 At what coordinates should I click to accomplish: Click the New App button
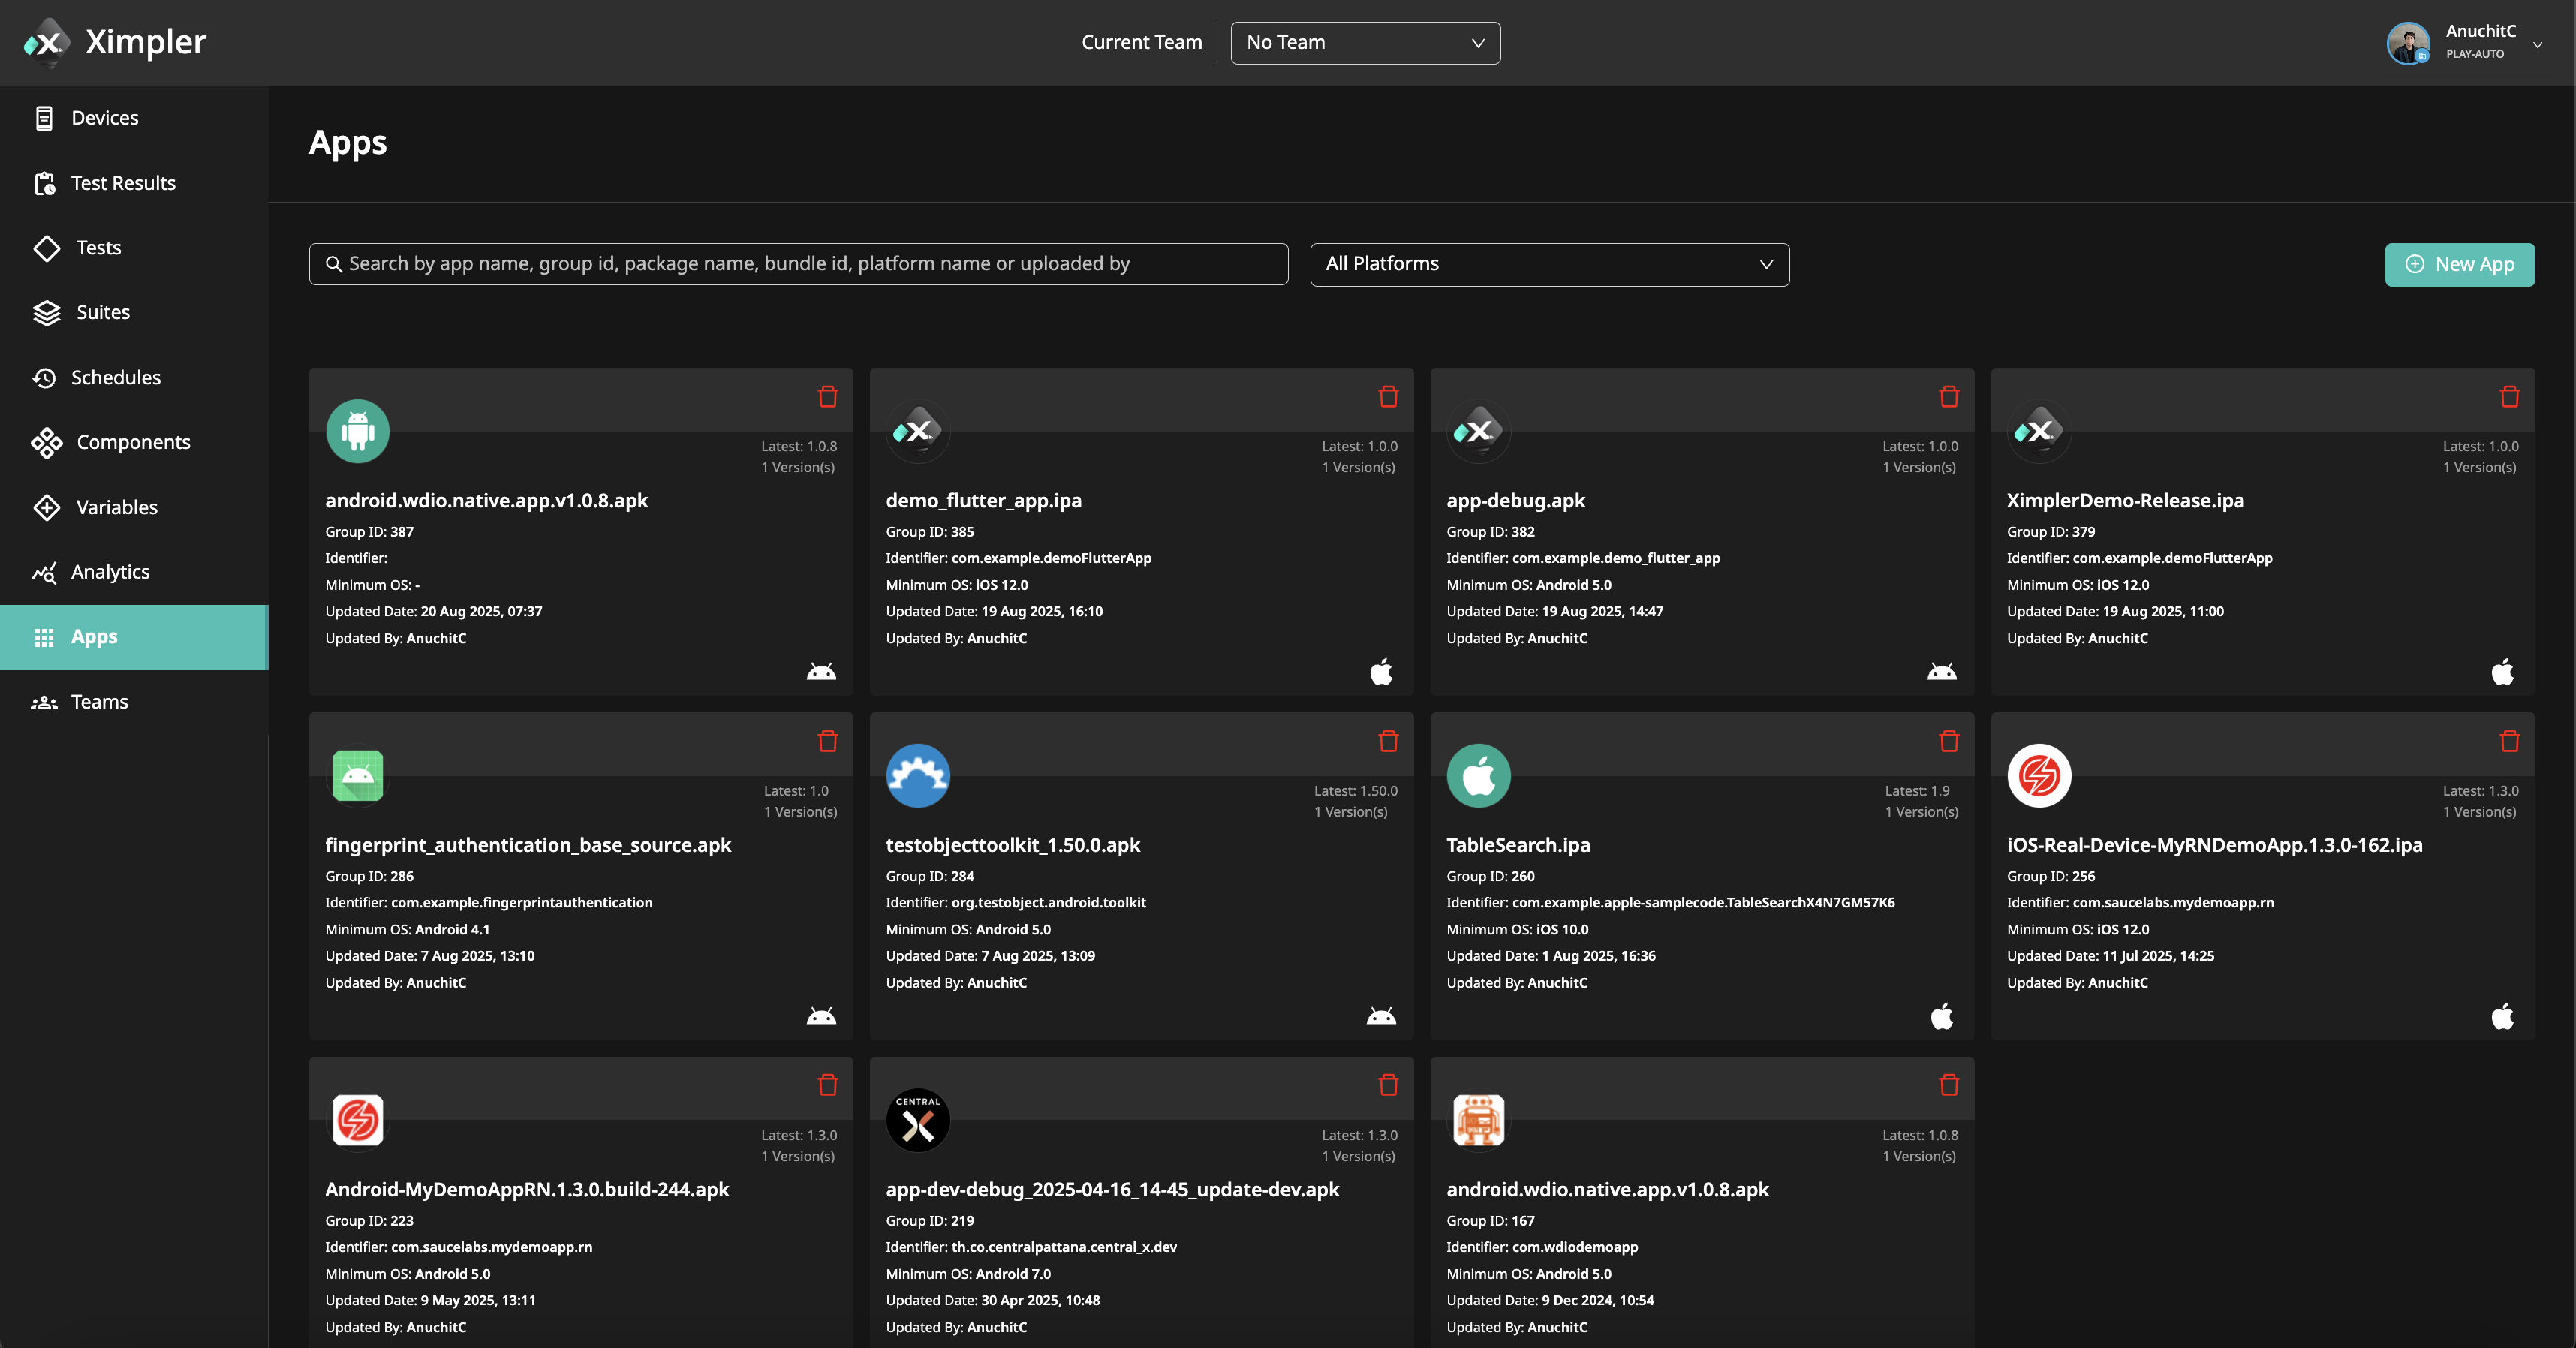(x=2459, y=264)
